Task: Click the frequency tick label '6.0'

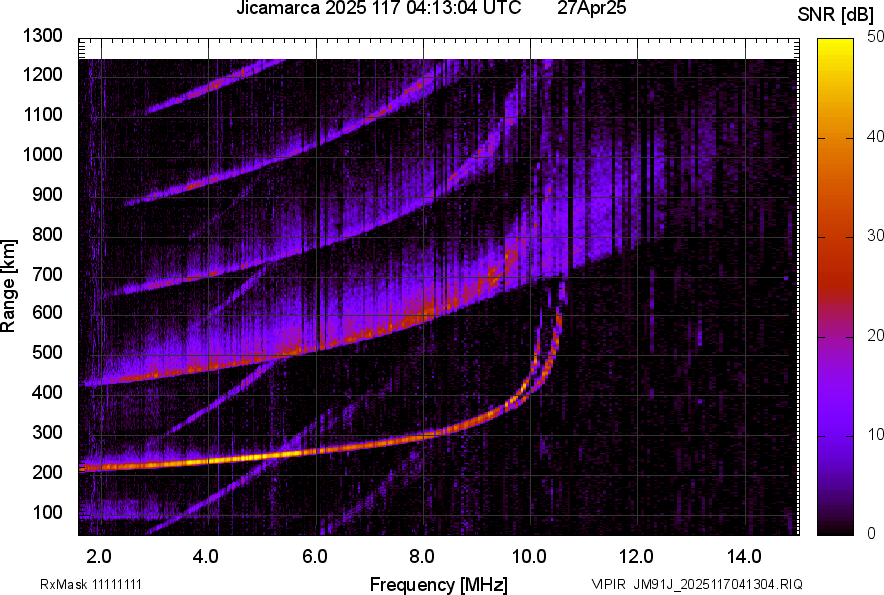Action: click(x=314, y=557)
